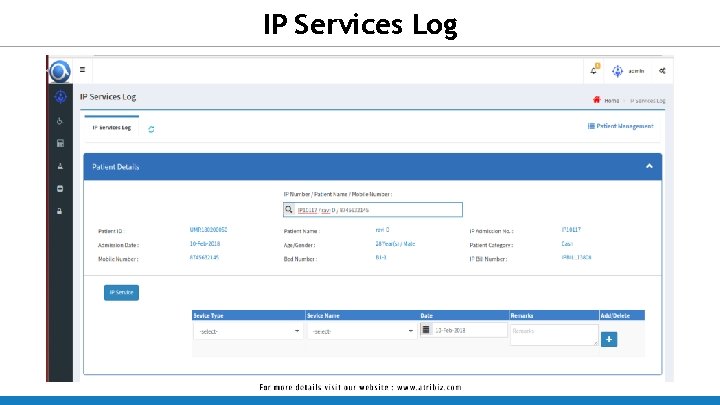The height and width of the screenshot is (405, 720).
Task: Click the Bed Number value
Action: click(x=381, y=258)
